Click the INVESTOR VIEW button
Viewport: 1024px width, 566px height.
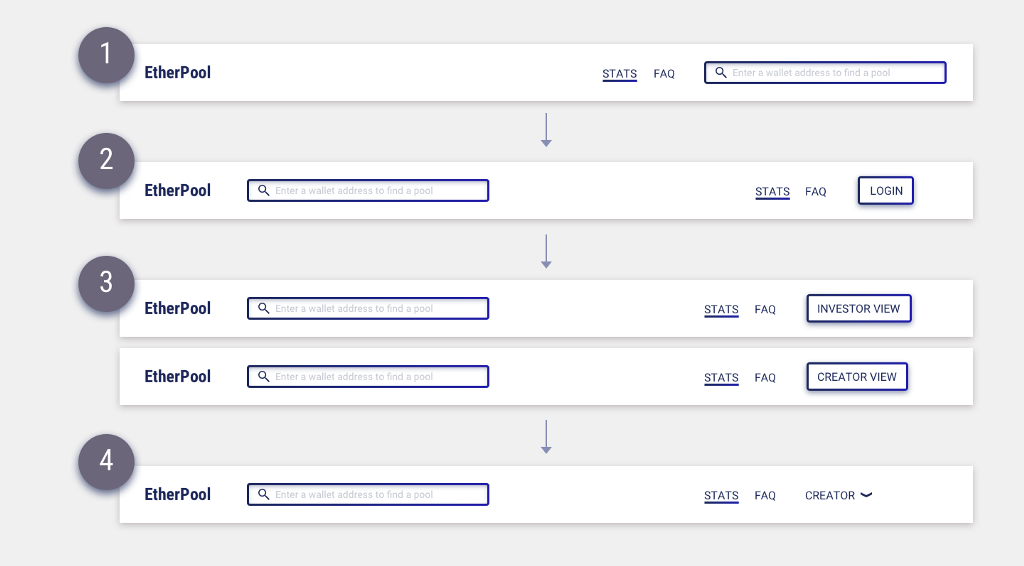858,309
